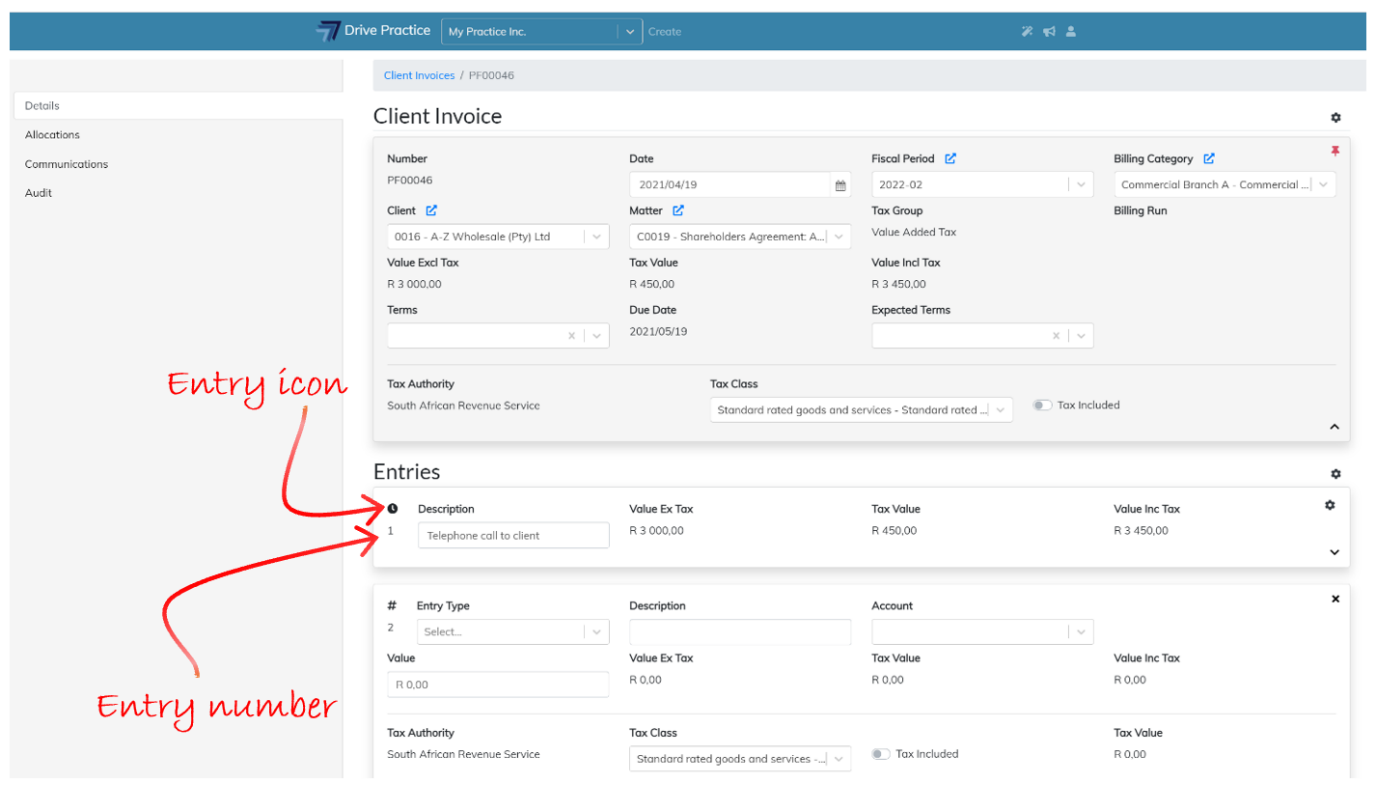The height and width of the screenshot is (811, 1376).
Task: Open the Entry Type dropdown
Action: [x=512, y=632]
